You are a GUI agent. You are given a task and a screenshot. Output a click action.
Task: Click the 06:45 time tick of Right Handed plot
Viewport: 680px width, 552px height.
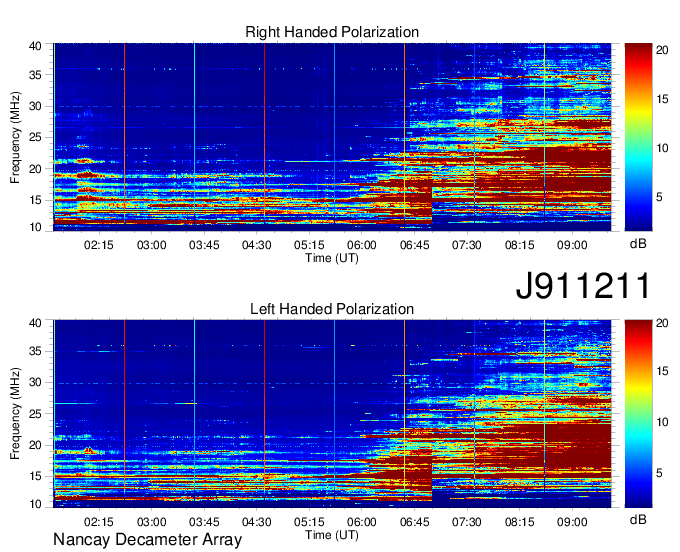click(414, 245)
